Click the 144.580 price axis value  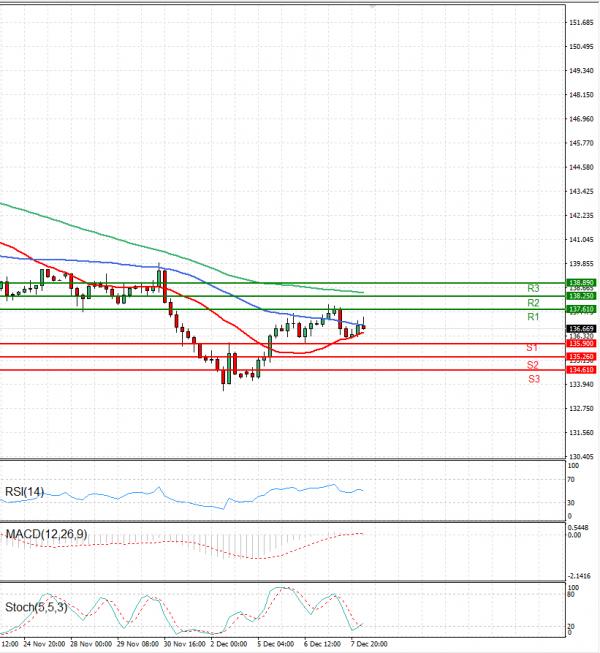click(581, 167)
